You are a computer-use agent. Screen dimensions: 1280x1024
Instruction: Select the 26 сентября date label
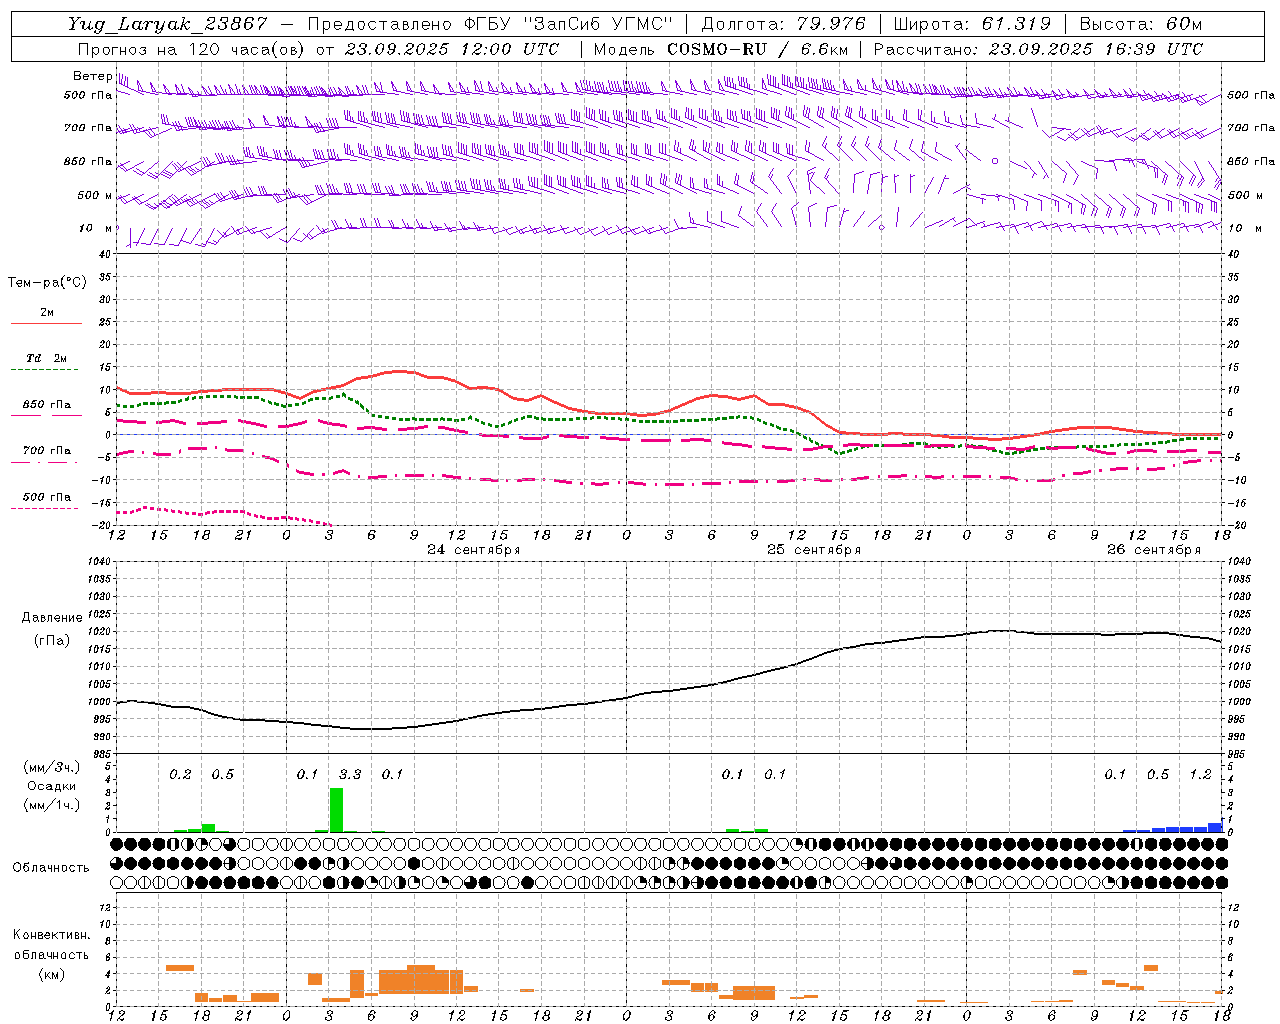(1154, 550)
